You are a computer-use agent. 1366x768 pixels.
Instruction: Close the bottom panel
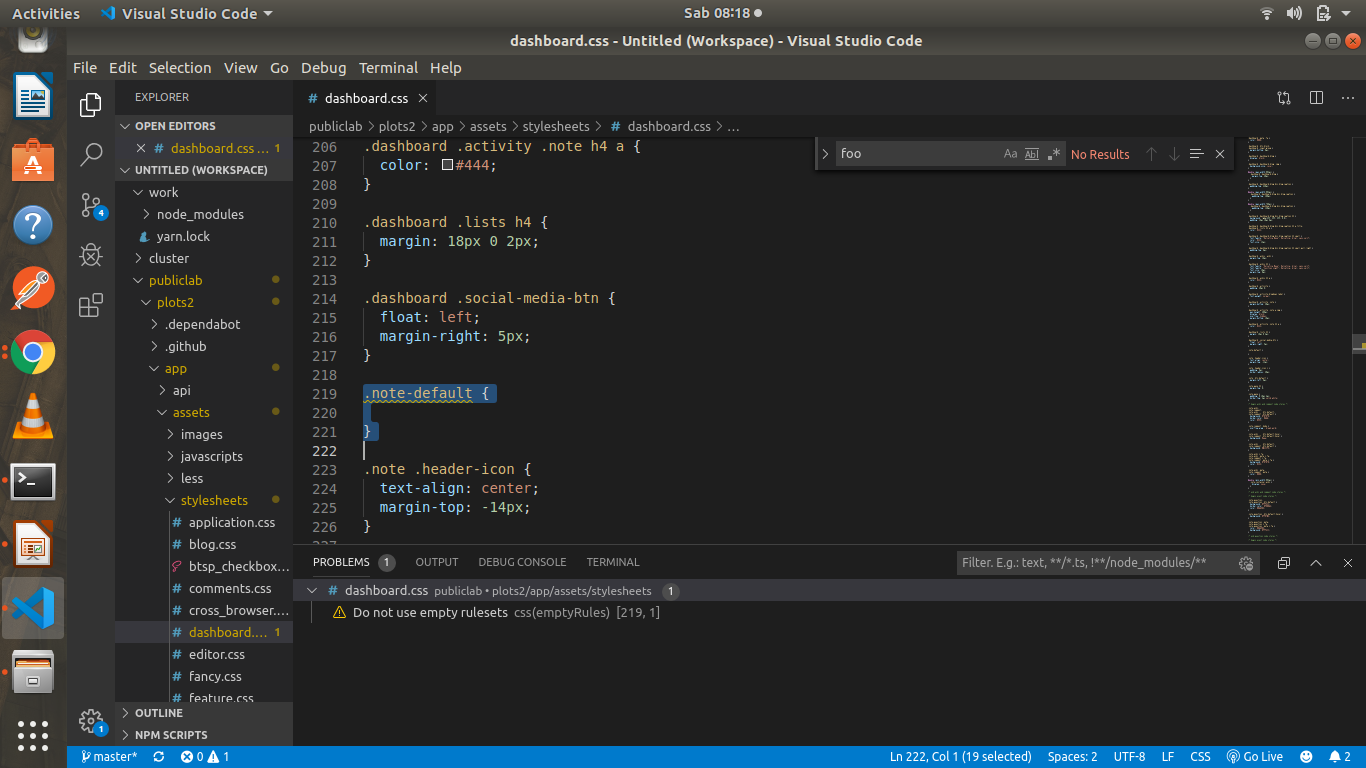click(1348, 563)
